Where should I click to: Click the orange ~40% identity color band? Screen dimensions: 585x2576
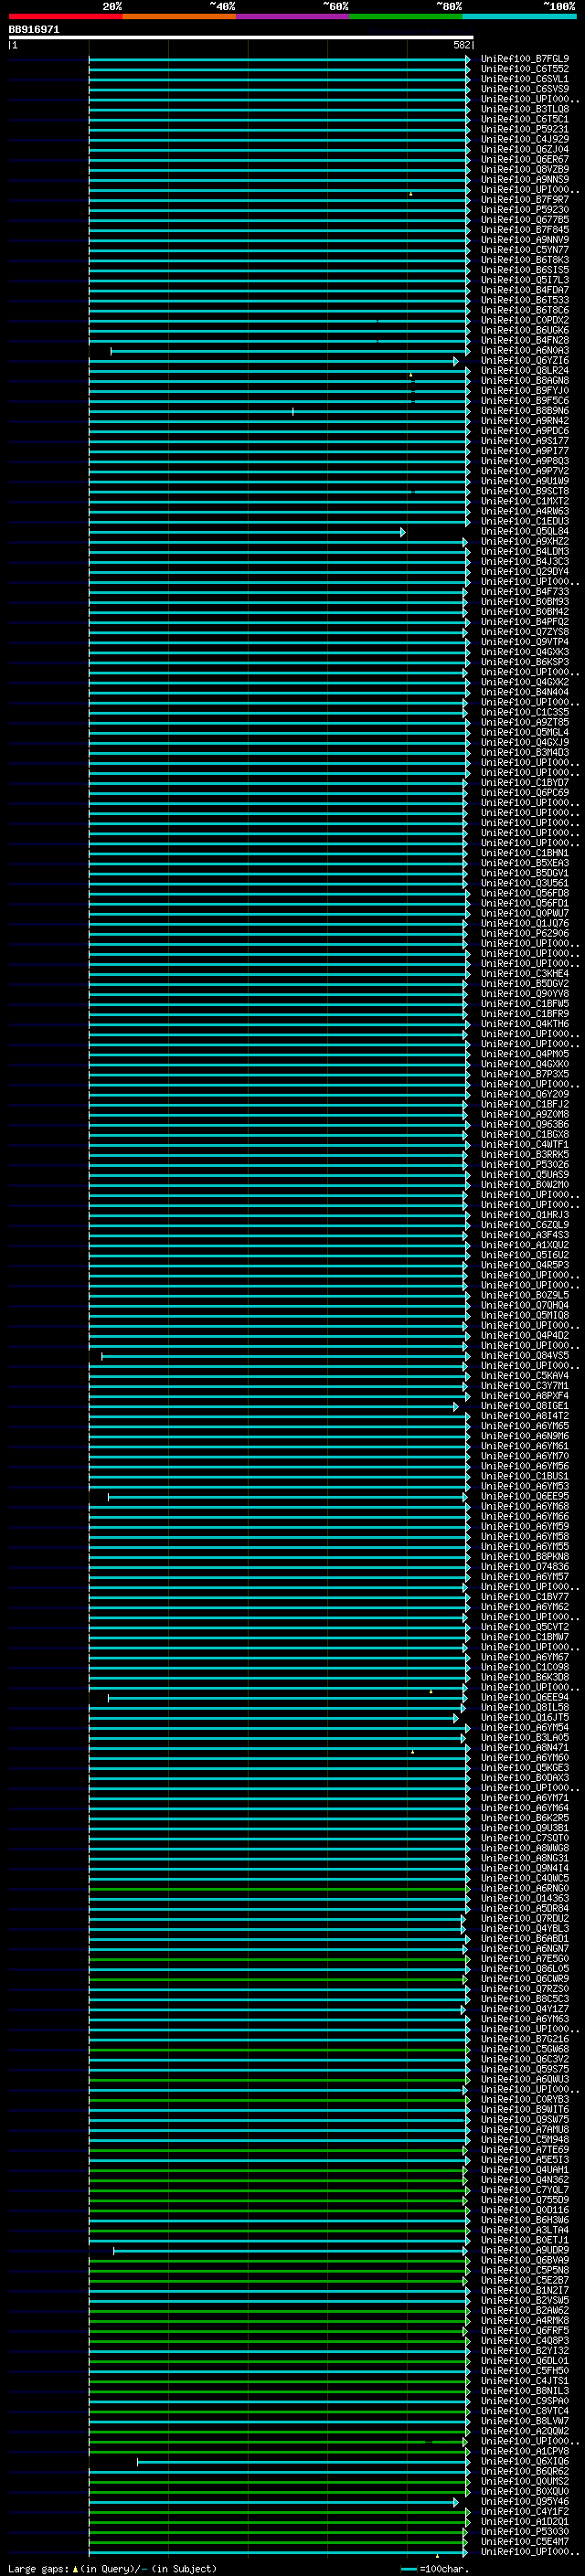pyautogui.click(x=179, y=16)
